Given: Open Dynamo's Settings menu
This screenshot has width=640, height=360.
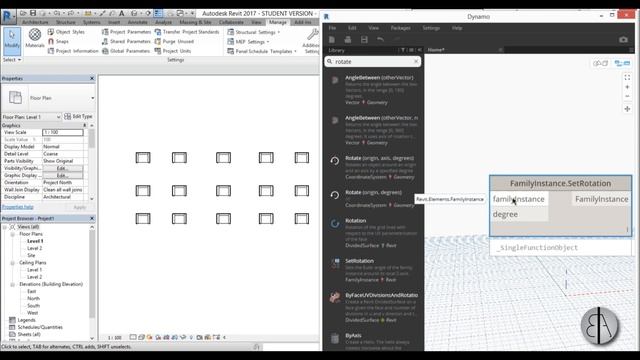Looking at the screenshot, I should pyautogui.click(x=431, y=28).
